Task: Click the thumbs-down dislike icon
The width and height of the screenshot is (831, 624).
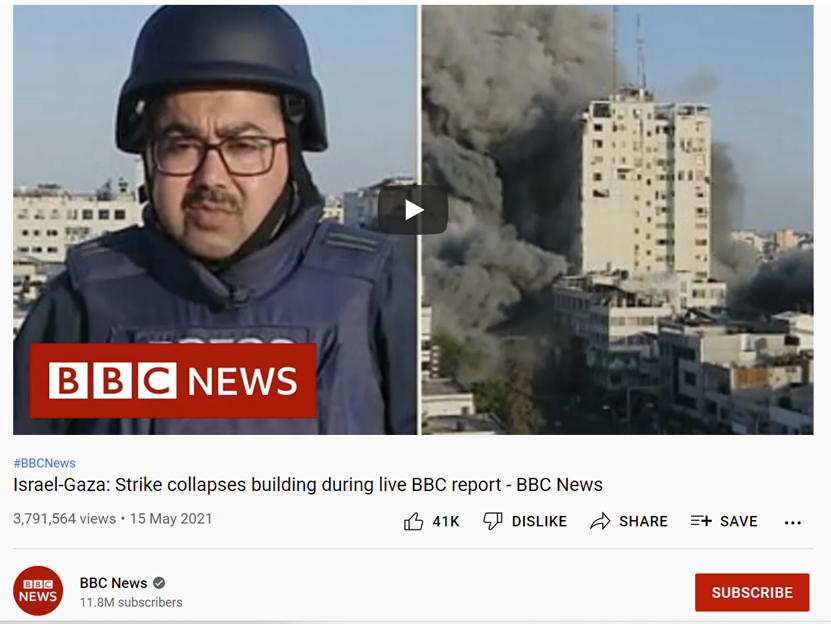Action: [493, 521]
